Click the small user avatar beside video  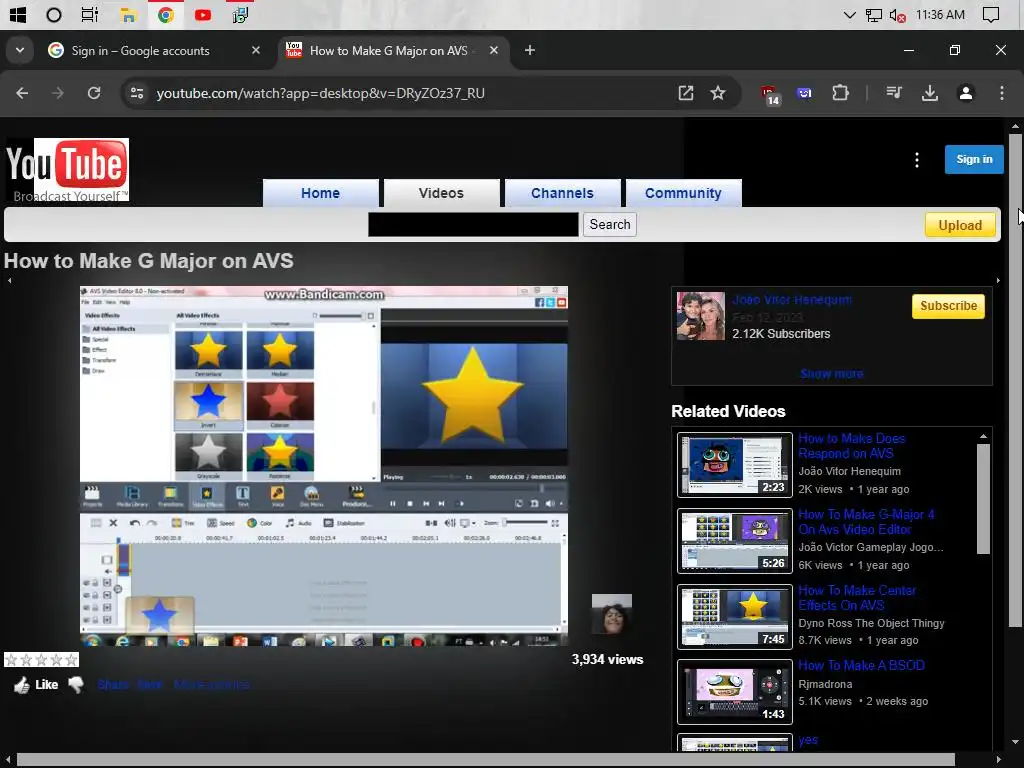click(x=612, y=614)
